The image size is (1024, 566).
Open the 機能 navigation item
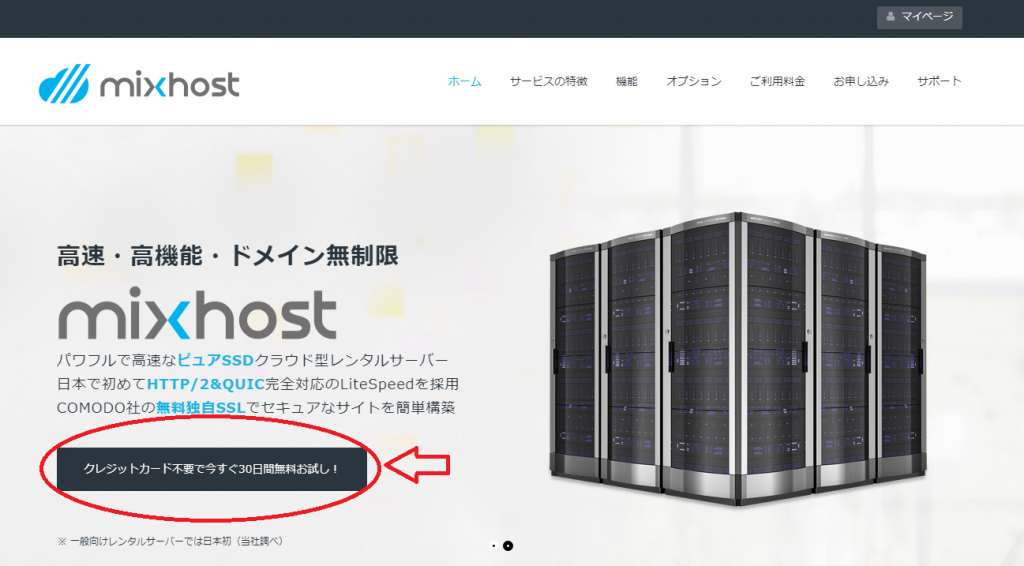(627, 82)
